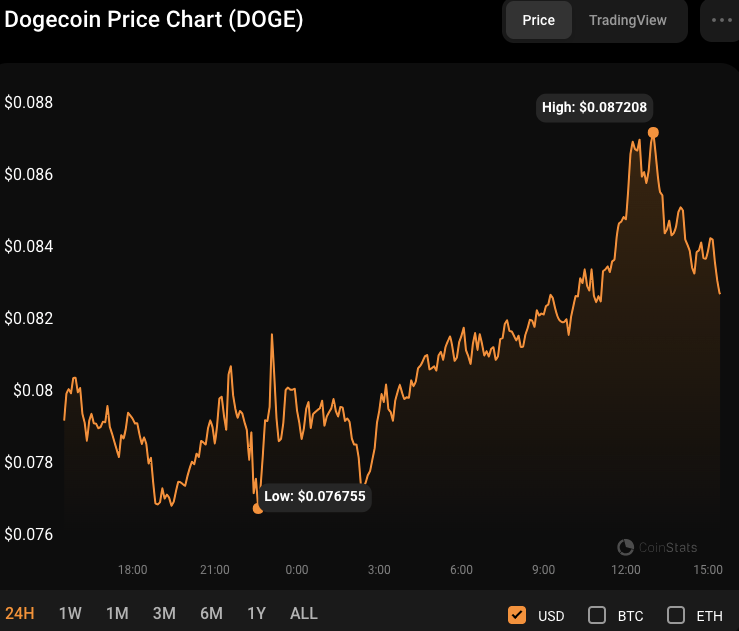Viewport: 739px width, 631px height.
Task: Open the three-dot more options menu
Action: pos(721,20)
